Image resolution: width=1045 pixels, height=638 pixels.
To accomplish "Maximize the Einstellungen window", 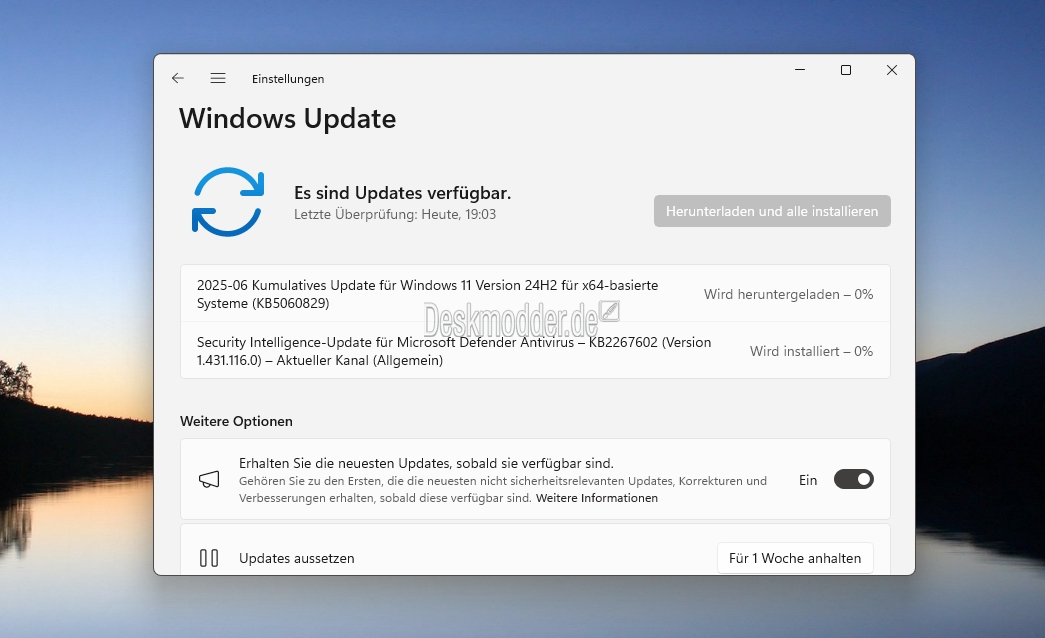I will (846, 70).
